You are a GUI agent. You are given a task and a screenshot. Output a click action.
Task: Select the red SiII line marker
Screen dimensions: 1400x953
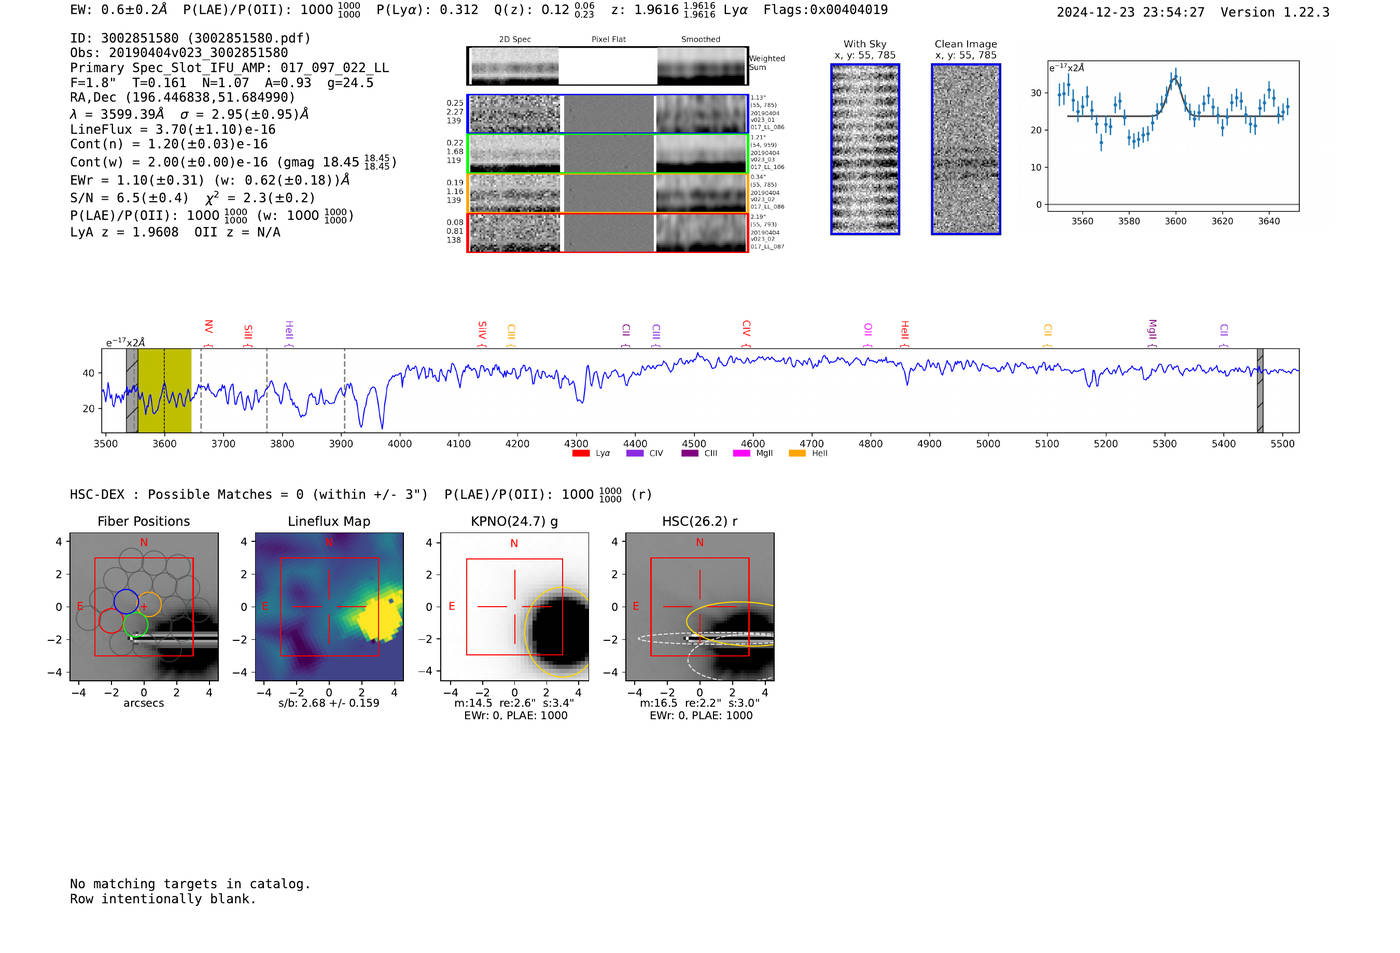(248, 333)
